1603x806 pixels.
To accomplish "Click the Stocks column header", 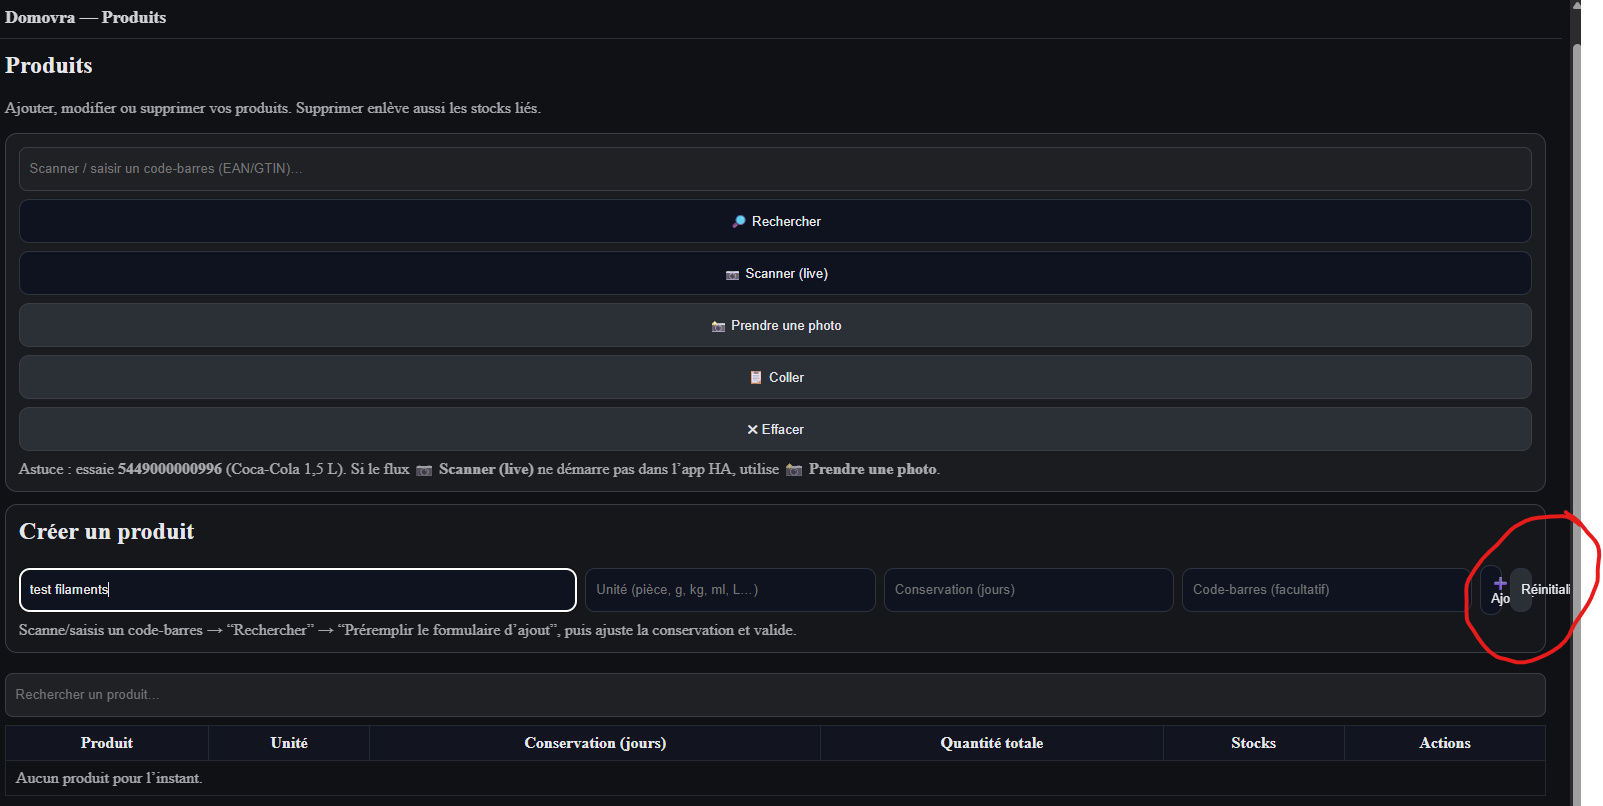I will pyautogui.click(x=1253, y=743).
